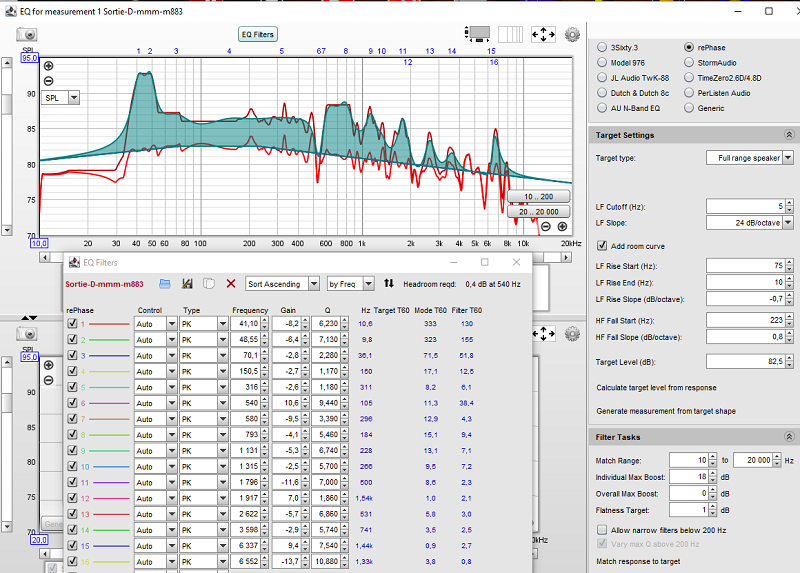Viewport: 800px width, 573px height.
Task: Choose the Dutch & Dutch 8c equaliser
Action: [x=602, y=93]
